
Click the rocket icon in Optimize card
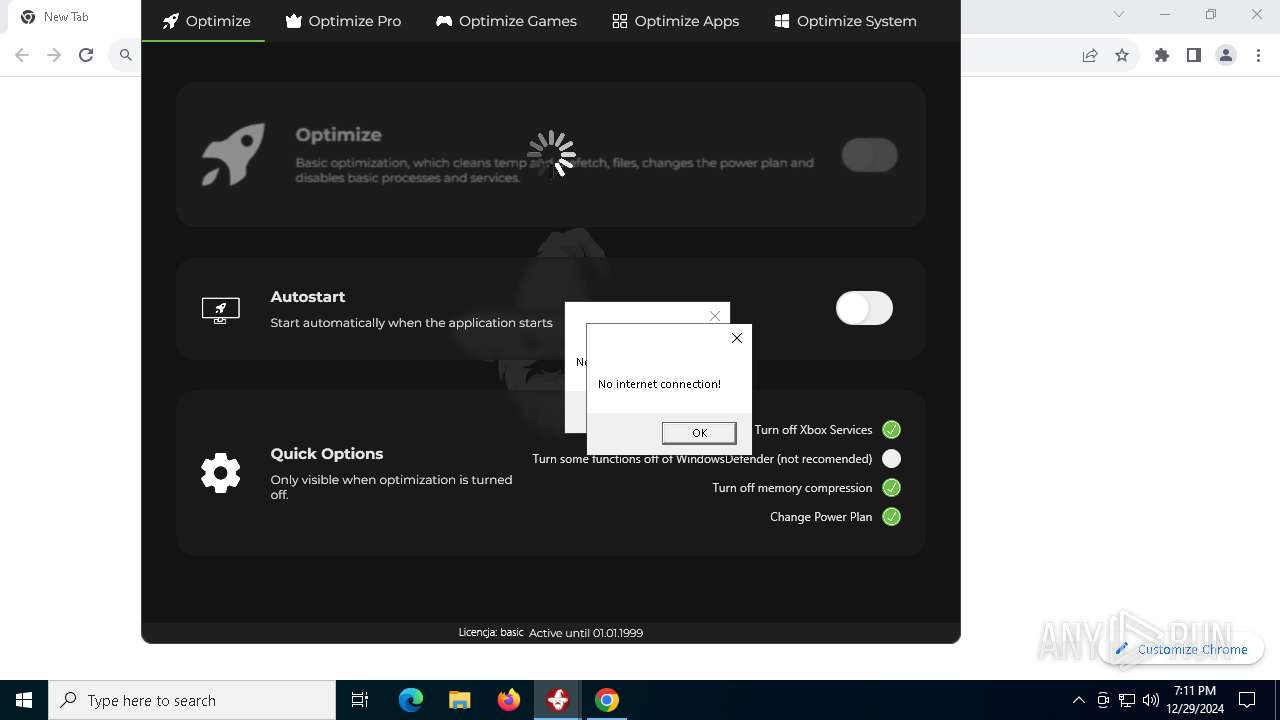coord(233,154)
